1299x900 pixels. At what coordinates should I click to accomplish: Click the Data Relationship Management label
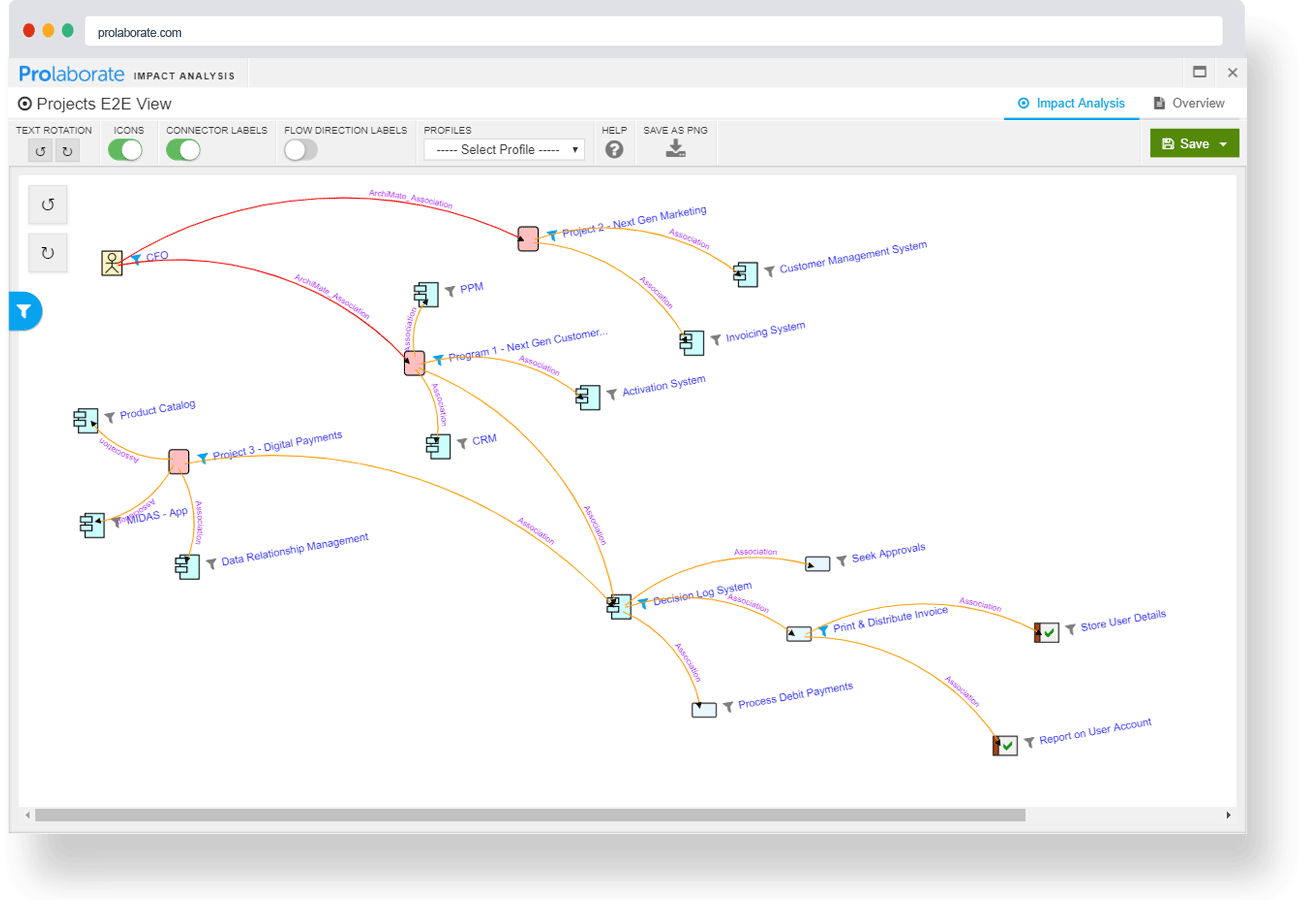pos(295,550)
